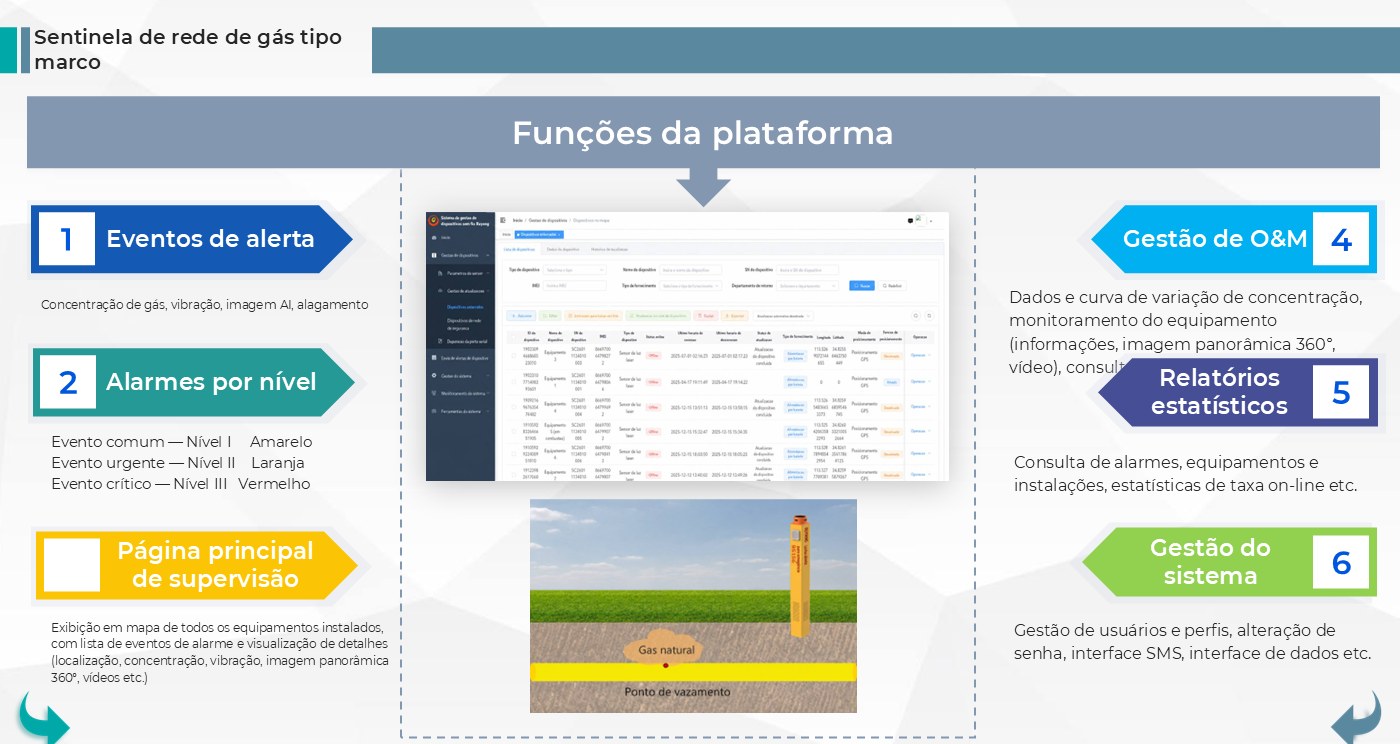Open Lista de alertas de dispositivo in the sidebar
Screen dimensions: 1400x744
click(459, 358)
